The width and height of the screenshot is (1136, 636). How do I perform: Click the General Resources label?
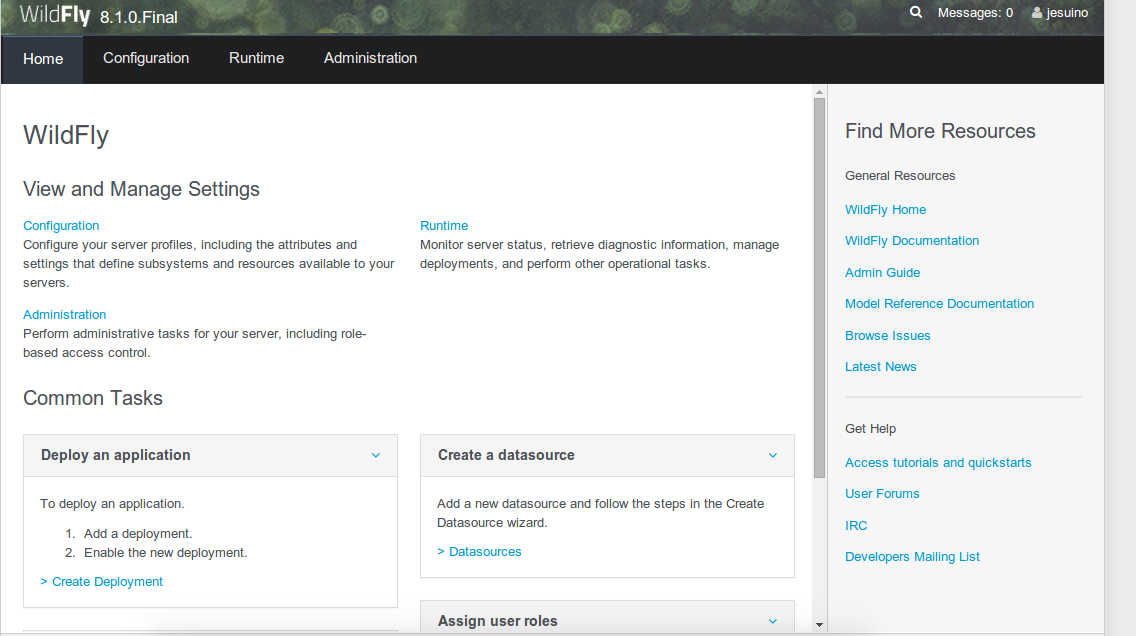pos(900,175)
